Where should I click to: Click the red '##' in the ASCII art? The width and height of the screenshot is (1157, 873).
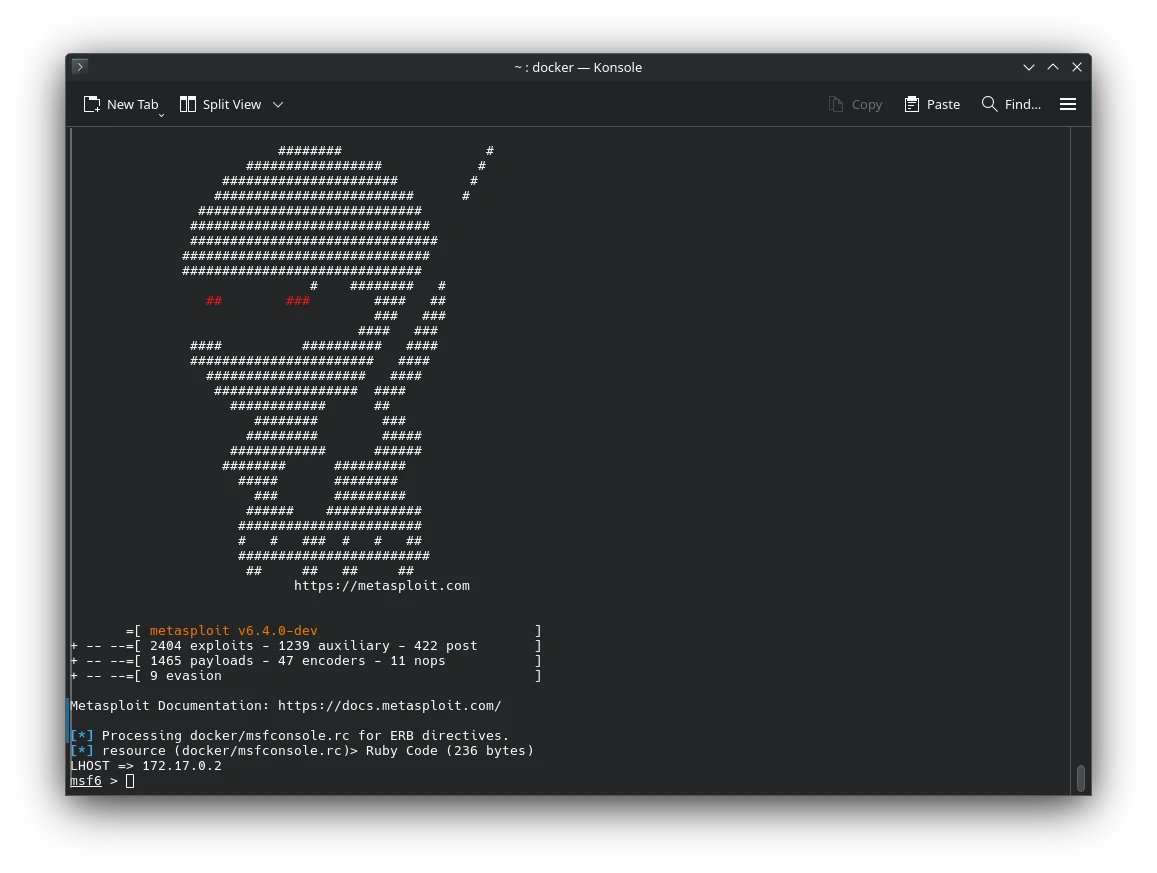[x=214, y=300]
